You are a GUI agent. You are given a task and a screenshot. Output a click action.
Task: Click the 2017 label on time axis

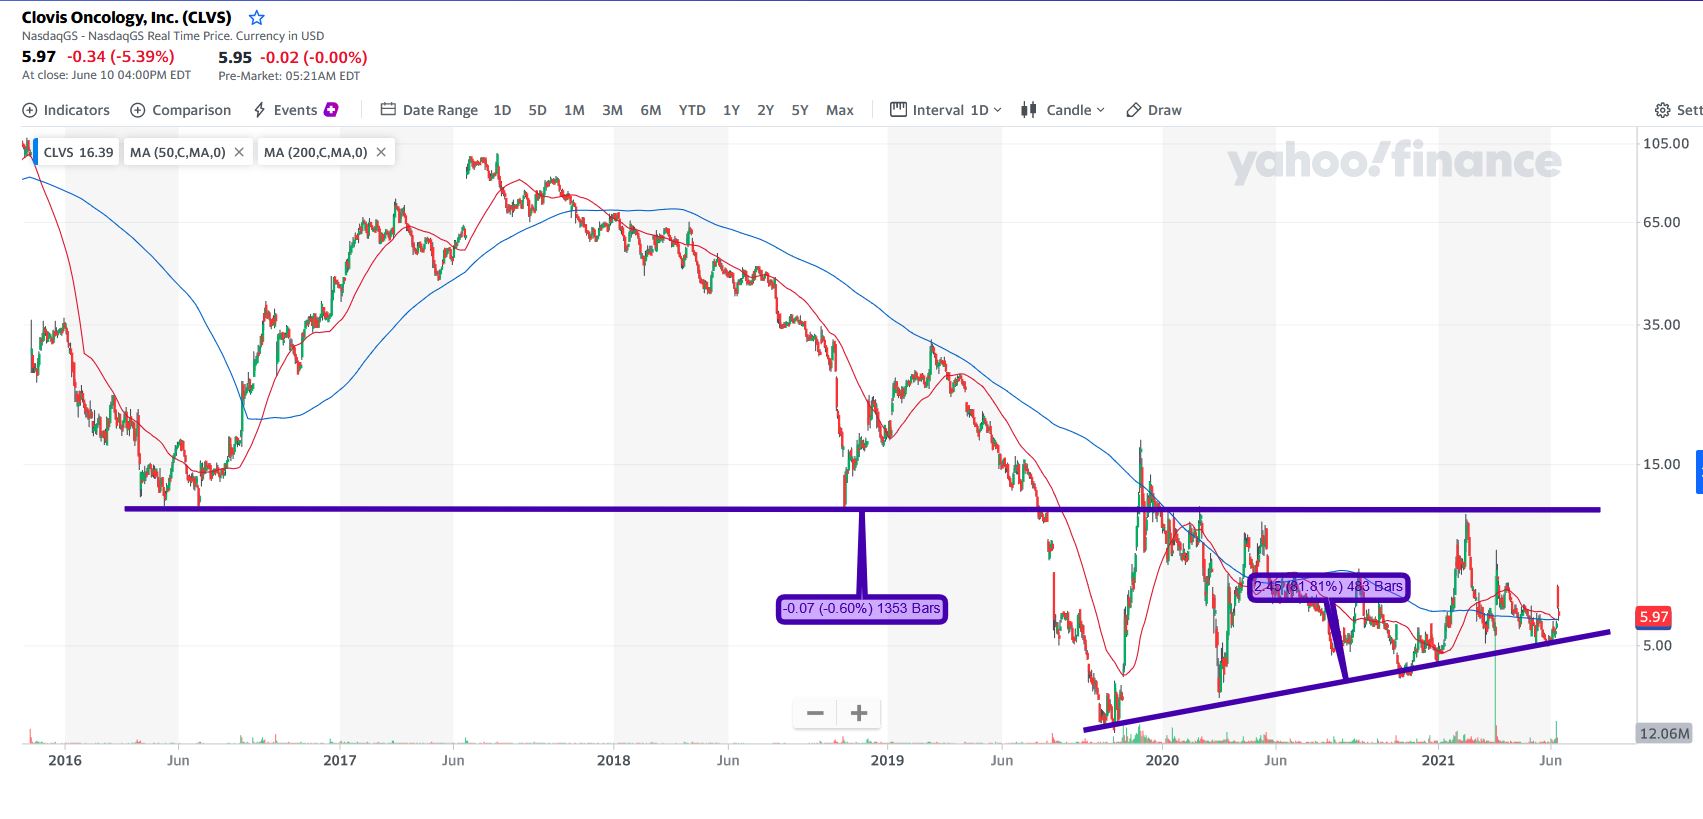pyautogui.click(x=340, y=760)
